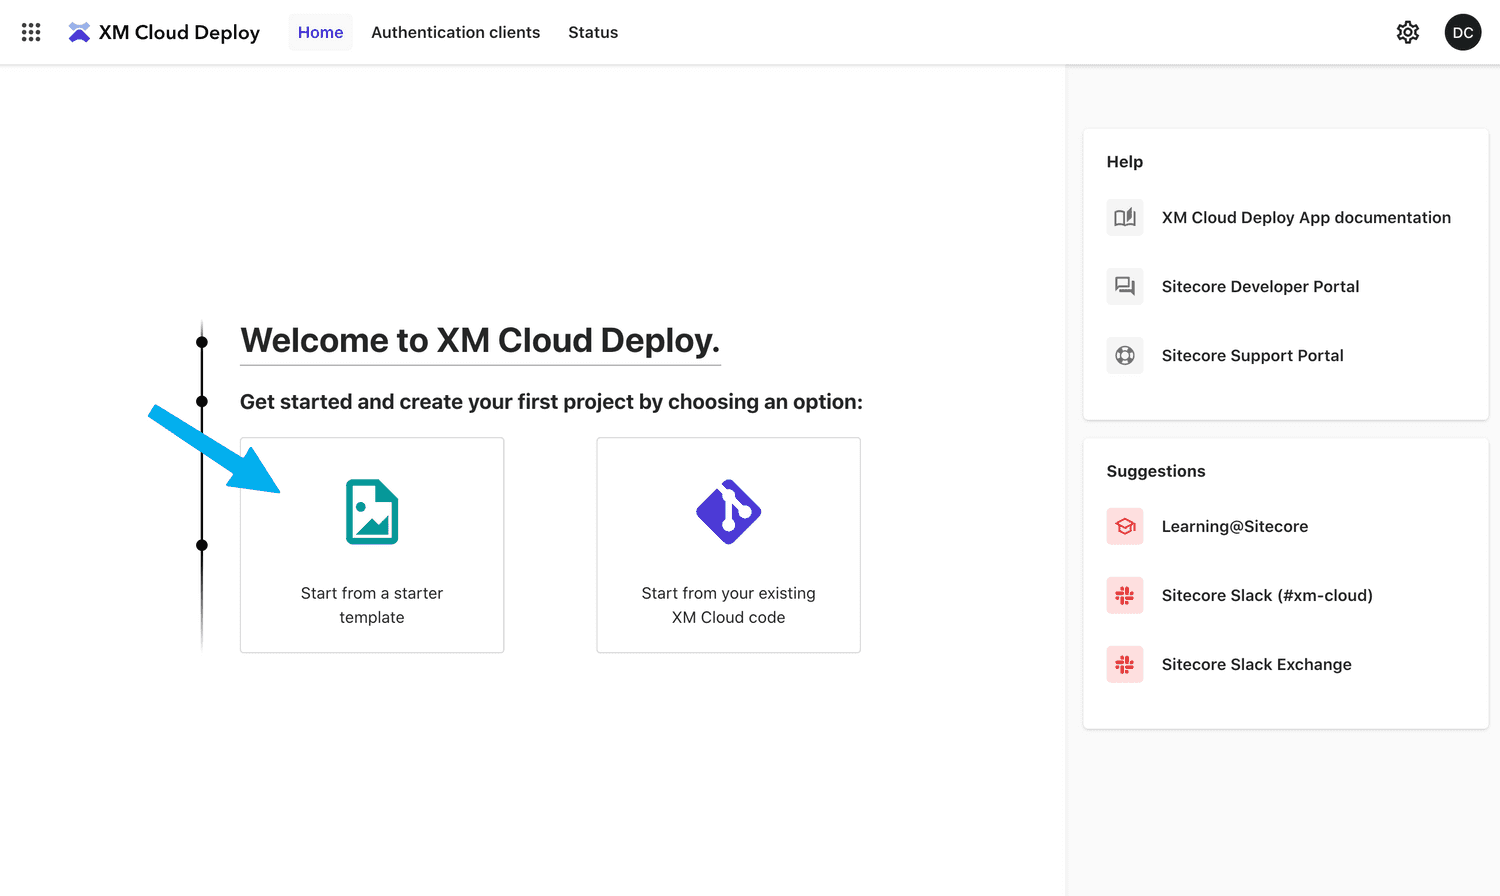This screenshot has height=896, width=1500.
Task: Open the DC user avatar menu
Action: [1463, 32]
